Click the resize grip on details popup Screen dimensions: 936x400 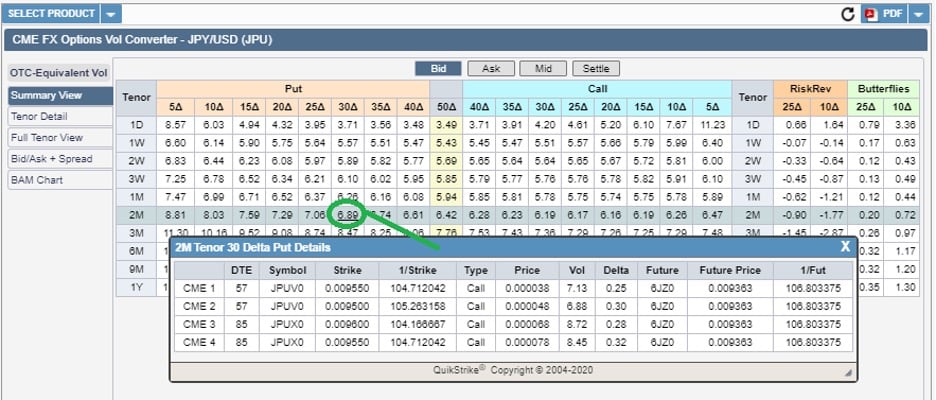pyautogui.click(x=848, y=372)
